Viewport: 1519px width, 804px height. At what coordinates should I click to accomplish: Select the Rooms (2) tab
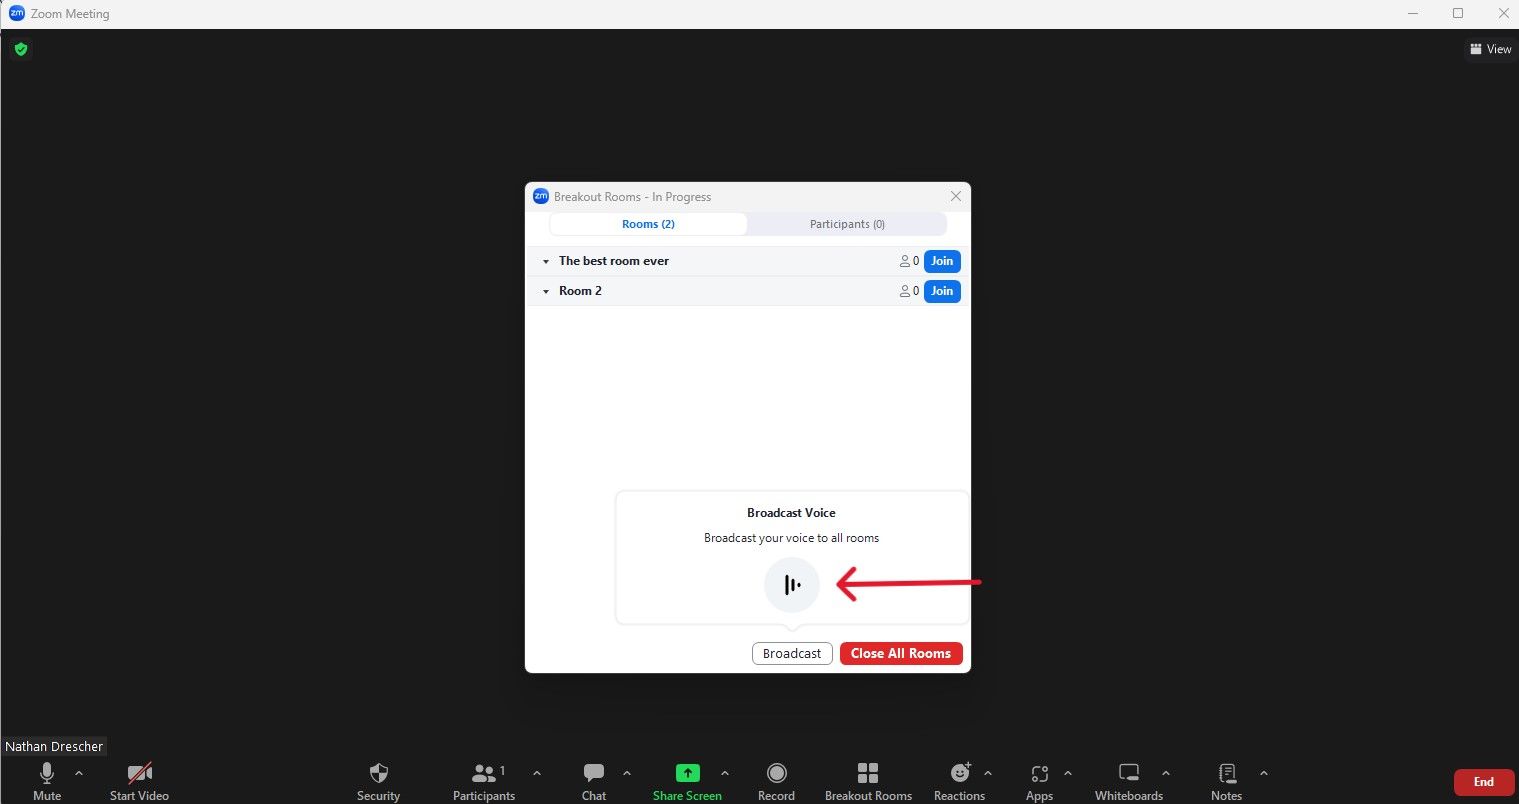point(648,224)
